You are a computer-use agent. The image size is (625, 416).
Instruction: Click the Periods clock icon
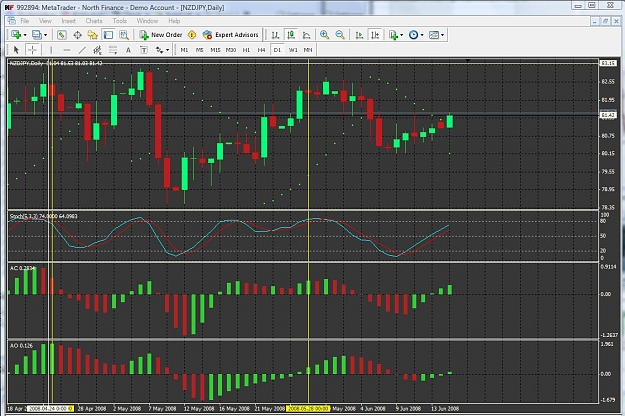click(x=414, y=35)
